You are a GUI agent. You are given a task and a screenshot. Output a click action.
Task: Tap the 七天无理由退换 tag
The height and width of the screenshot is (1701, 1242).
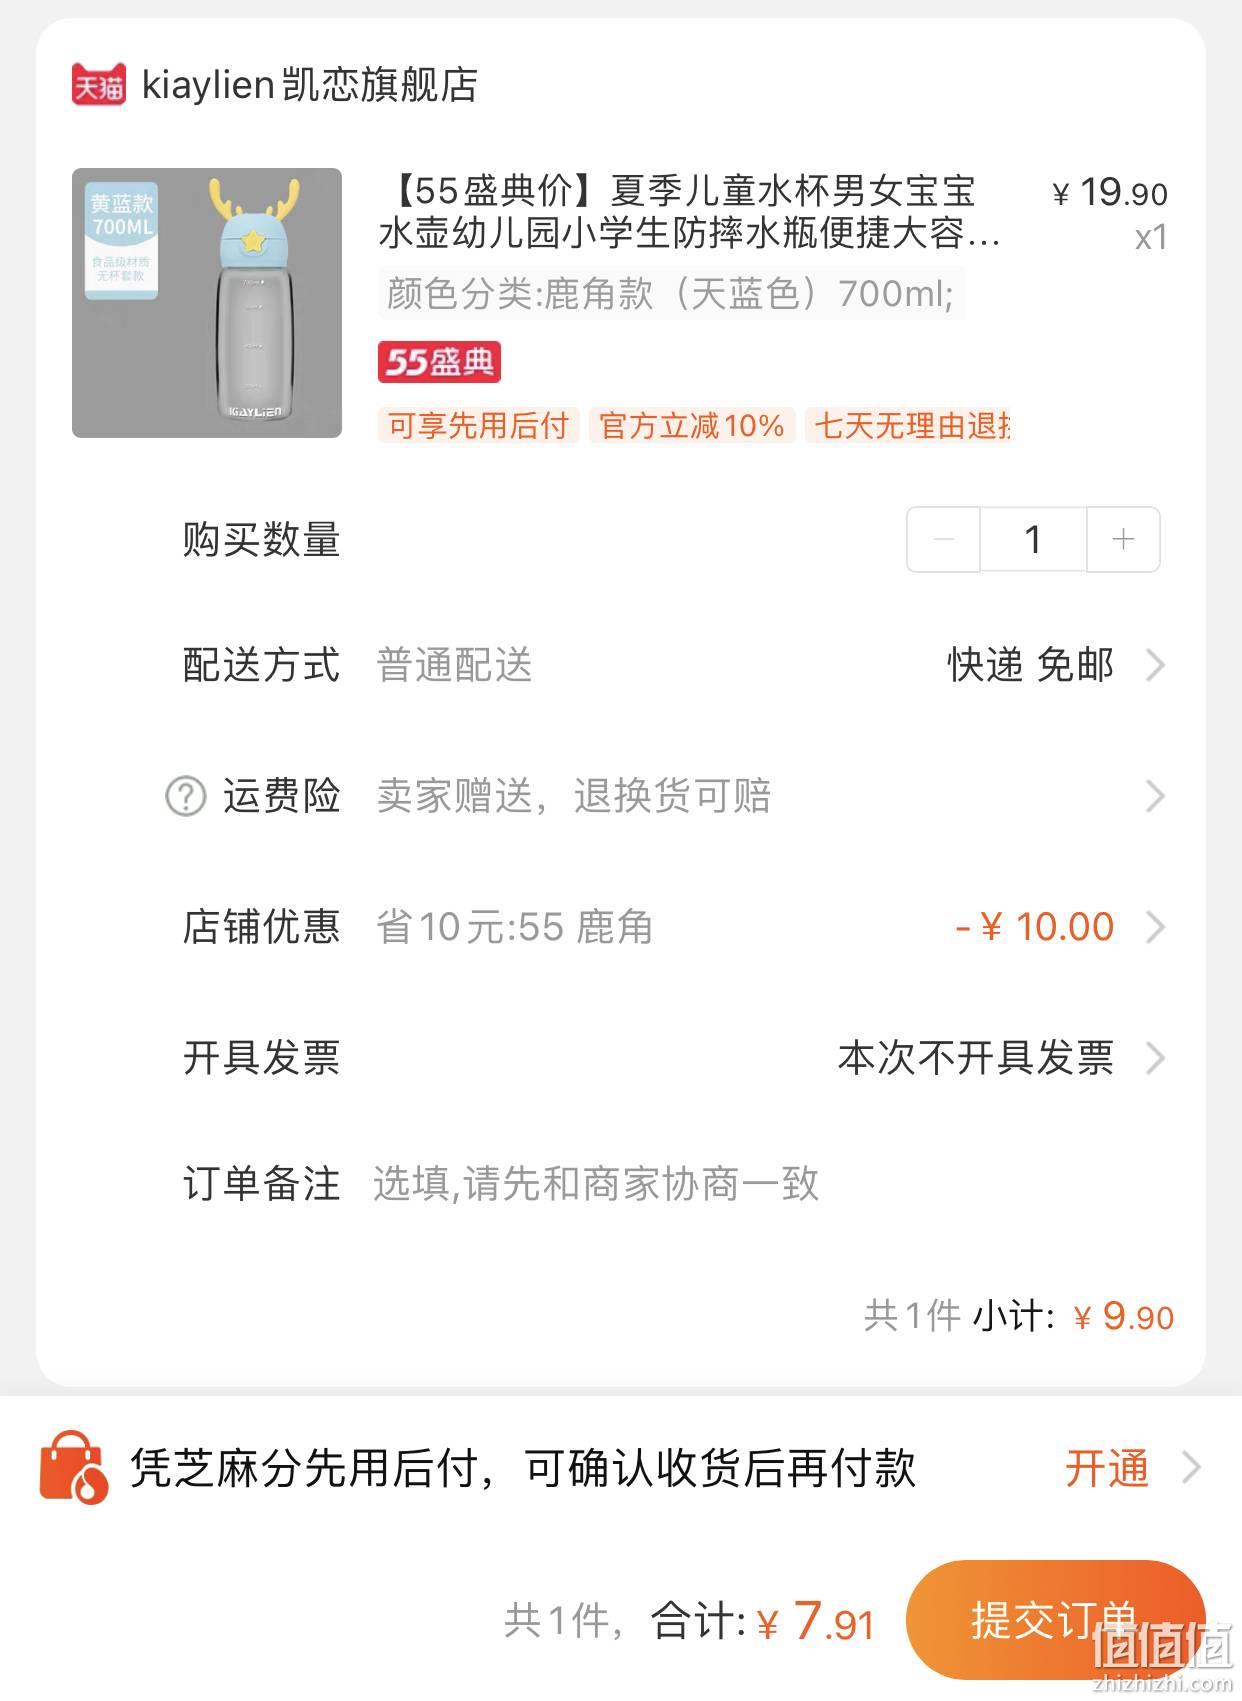click(909, 425)
